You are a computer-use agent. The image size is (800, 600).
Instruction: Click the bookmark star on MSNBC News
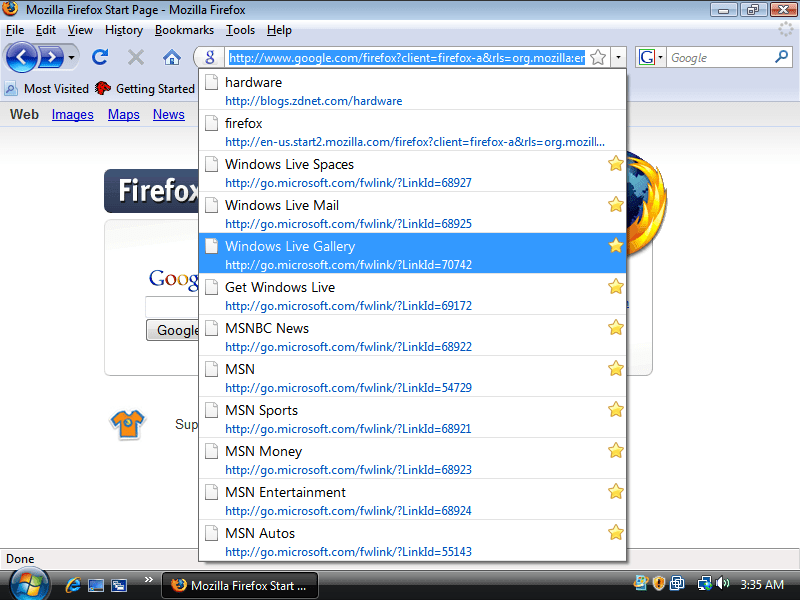coord(615,328)
